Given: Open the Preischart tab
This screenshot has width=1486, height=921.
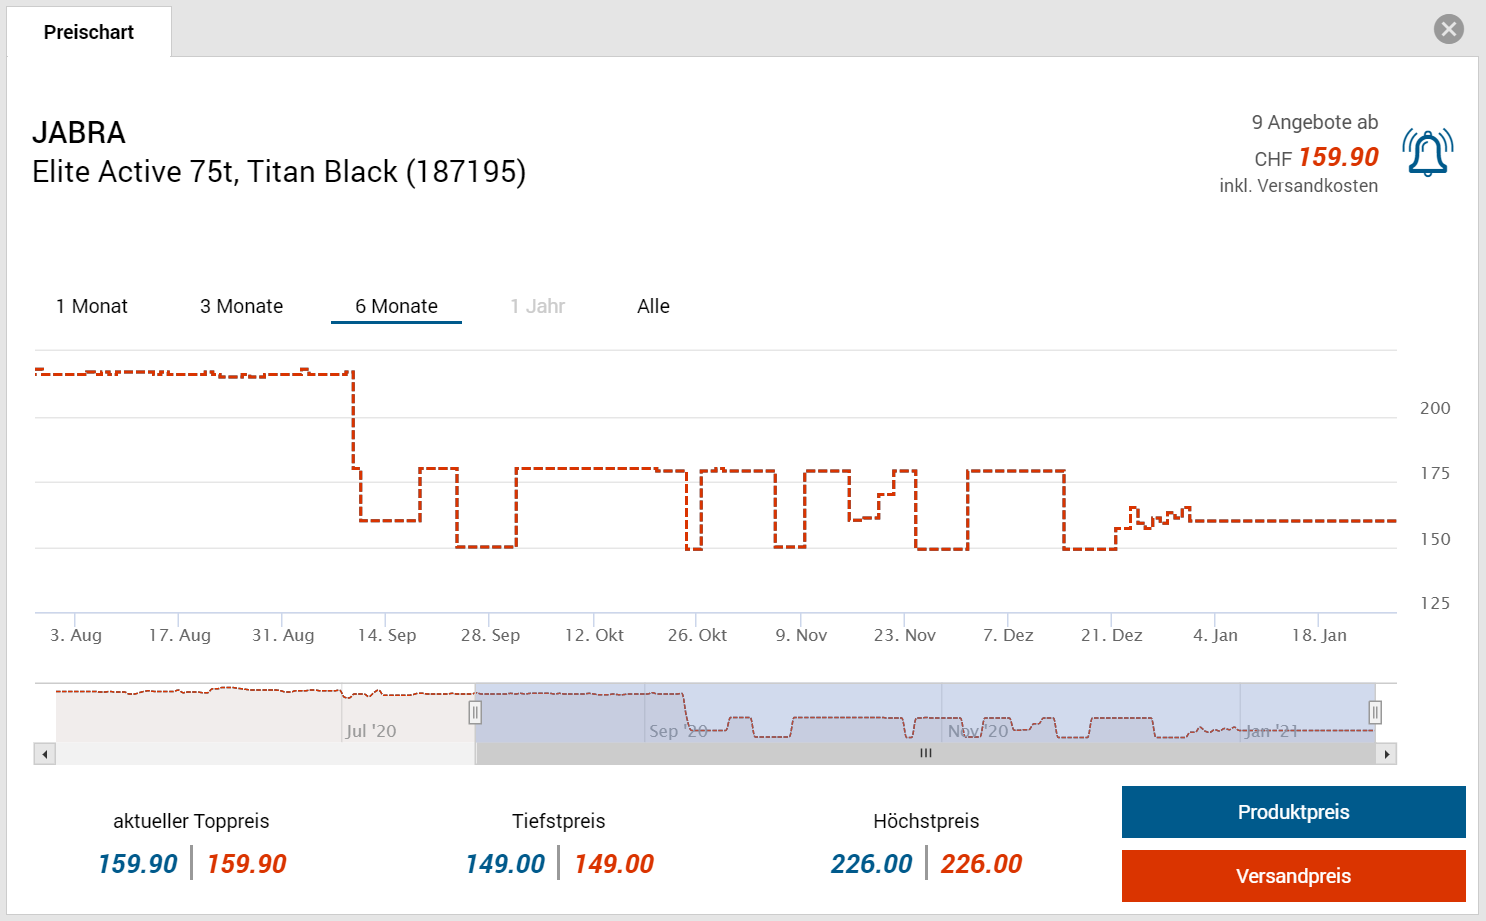Looking at the screenshot, I should point(89,32).
